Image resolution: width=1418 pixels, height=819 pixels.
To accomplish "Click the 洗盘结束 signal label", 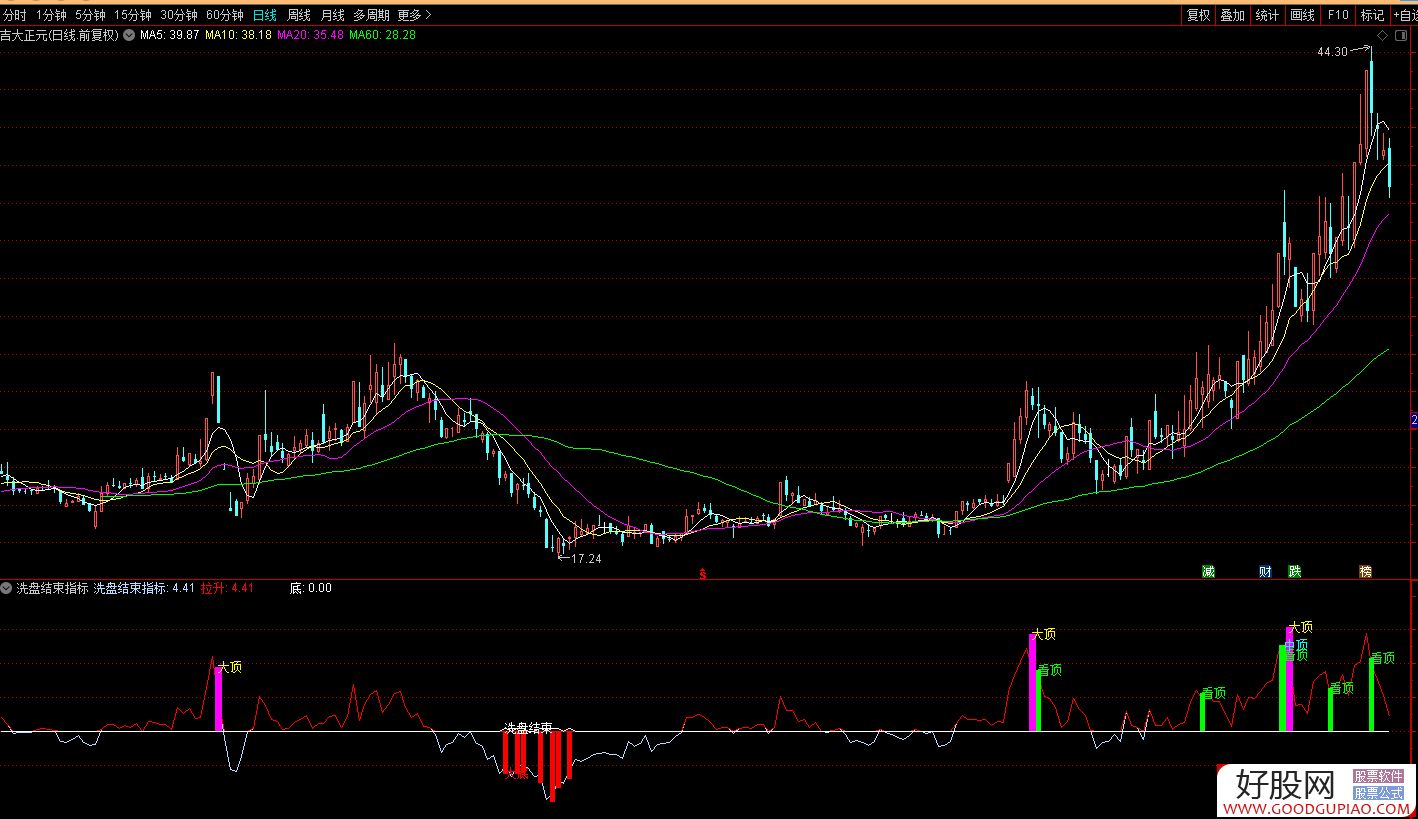I will click(528, 728).
